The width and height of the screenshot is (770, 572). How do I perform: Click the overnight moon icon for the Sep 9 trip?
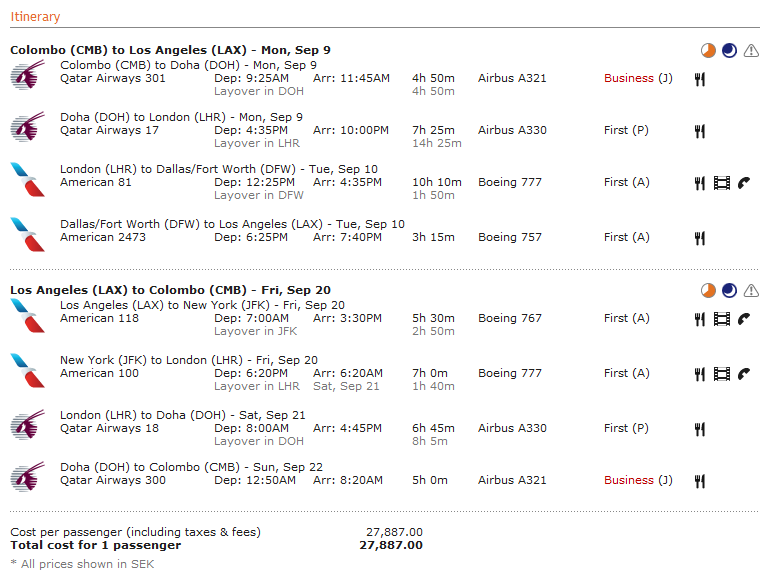729,50
